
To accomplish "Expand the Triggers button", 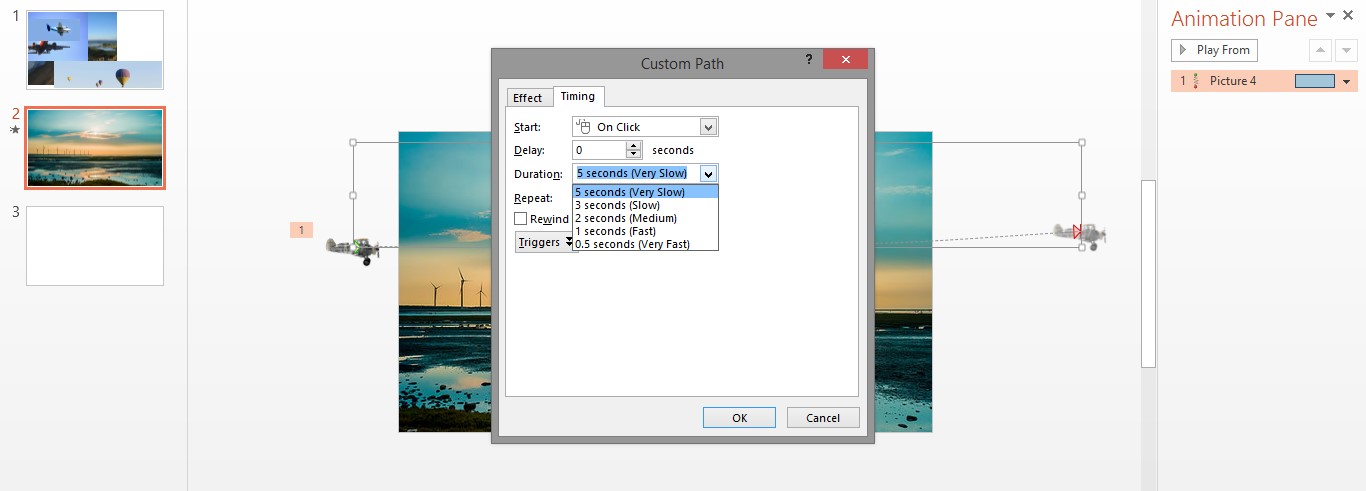I will (x=544, y=242).
